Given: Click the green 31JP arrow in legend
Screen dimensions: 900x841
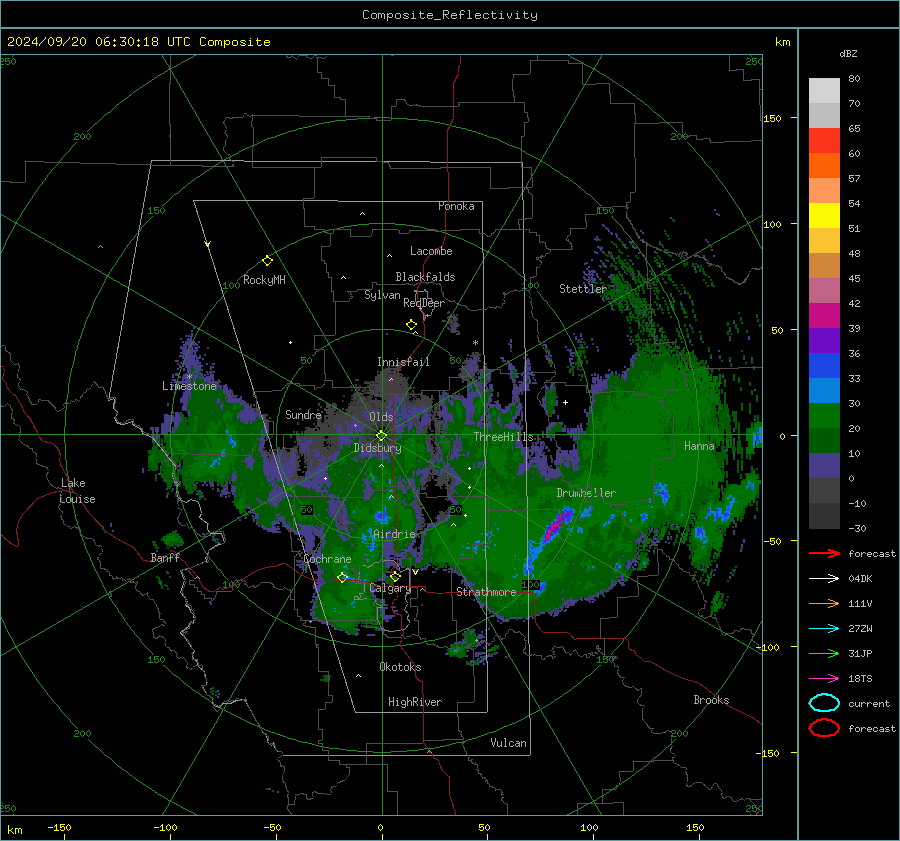Looking at the screenshot, I should pyautogui.click(x=824, y=653).
